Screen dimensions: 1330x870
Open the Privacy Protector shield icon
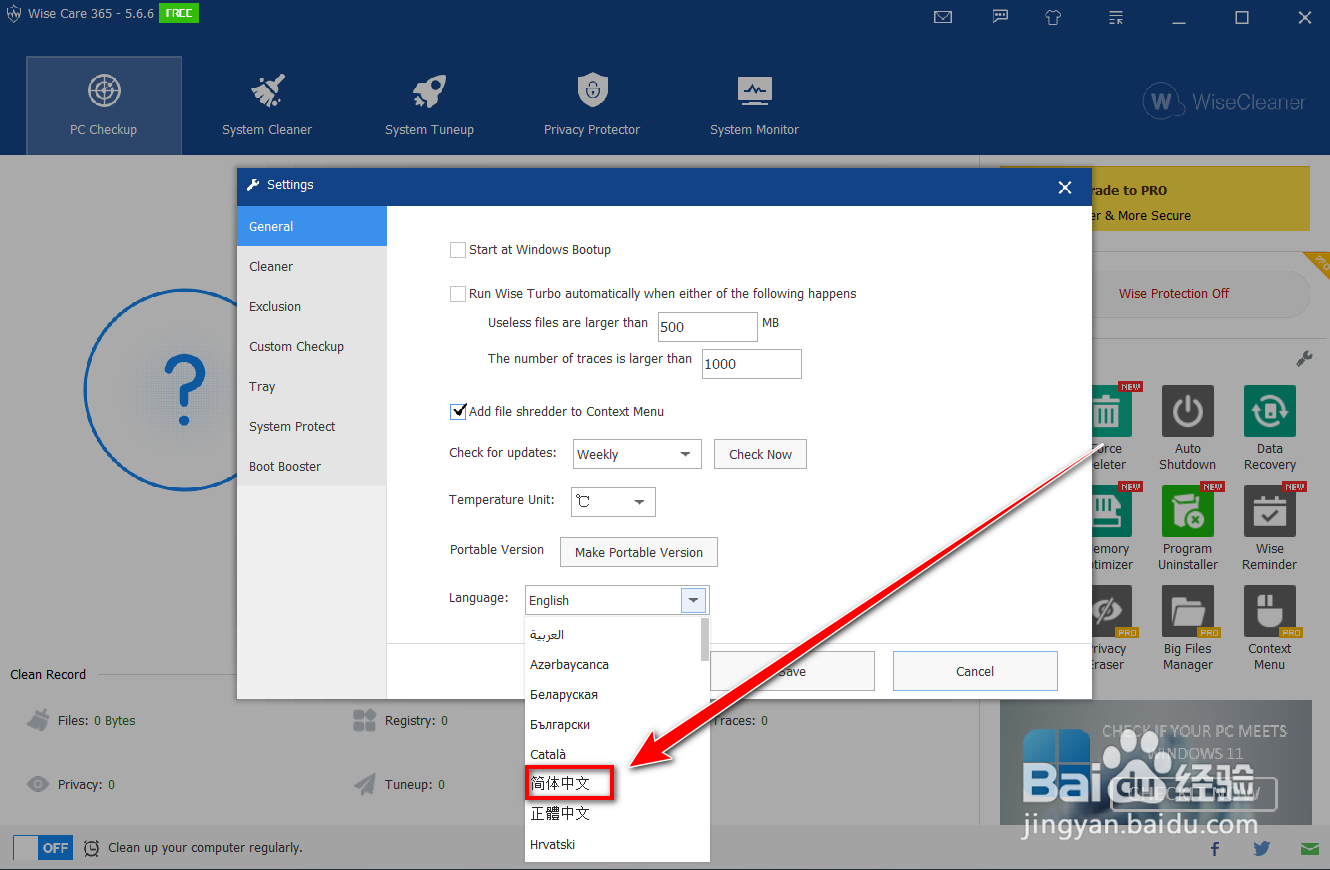[592, 91]
